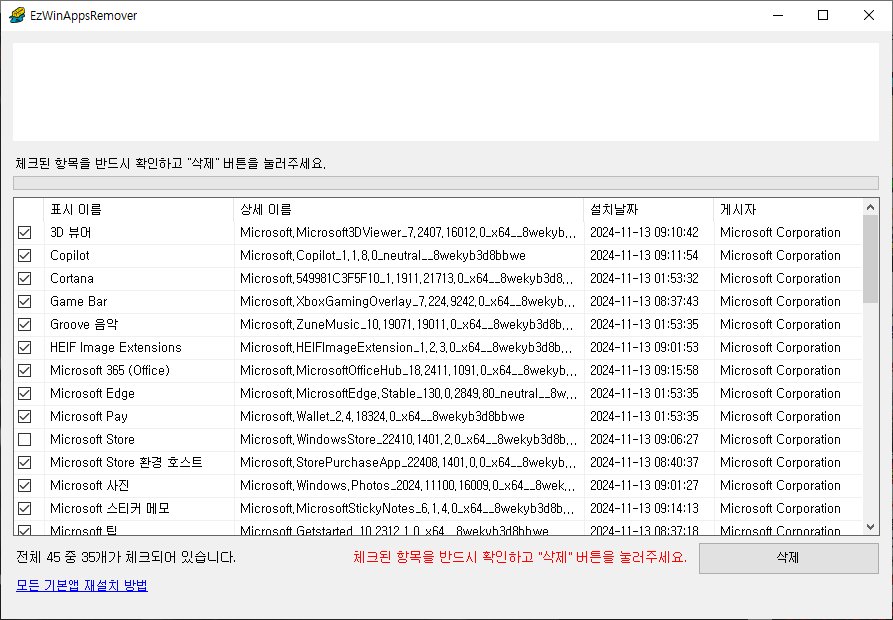Open 모든 기본앱 재설치 방법 link
893x620 pixels.
[x=82, y=585]
